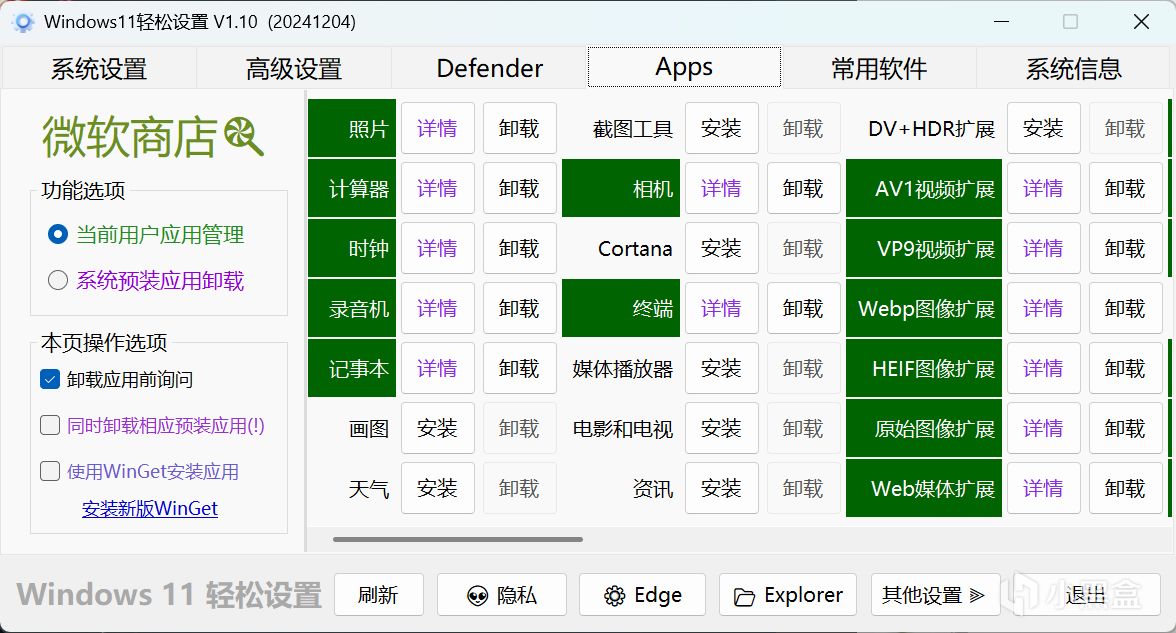This screenshot has width=1176, height=633.
Task: Click the app icon in title bar
Action: coord(23,22)
